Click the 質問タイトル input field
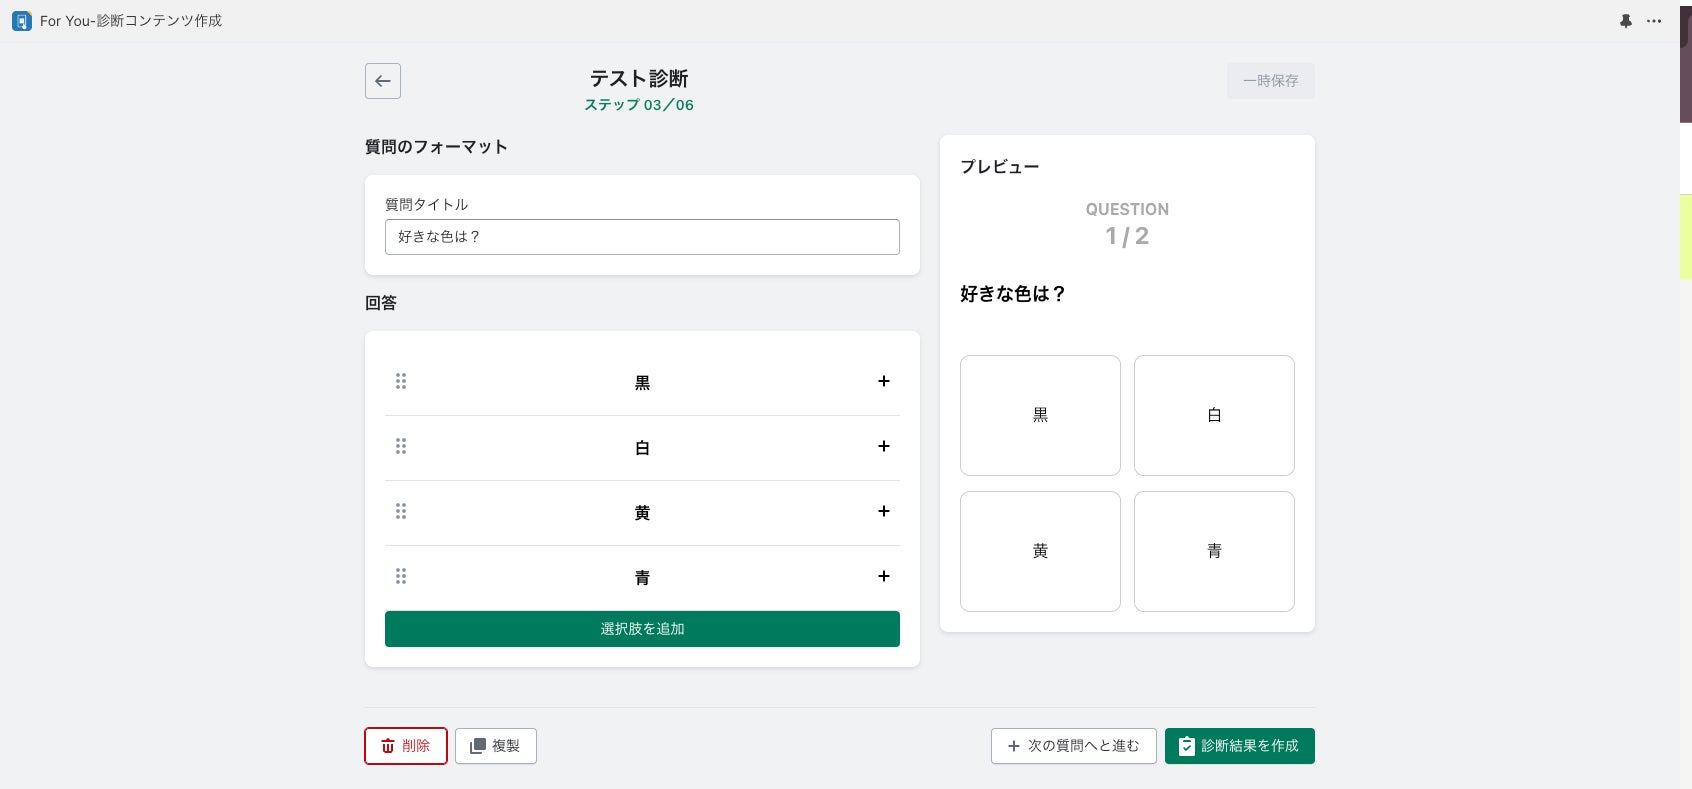 642,237
